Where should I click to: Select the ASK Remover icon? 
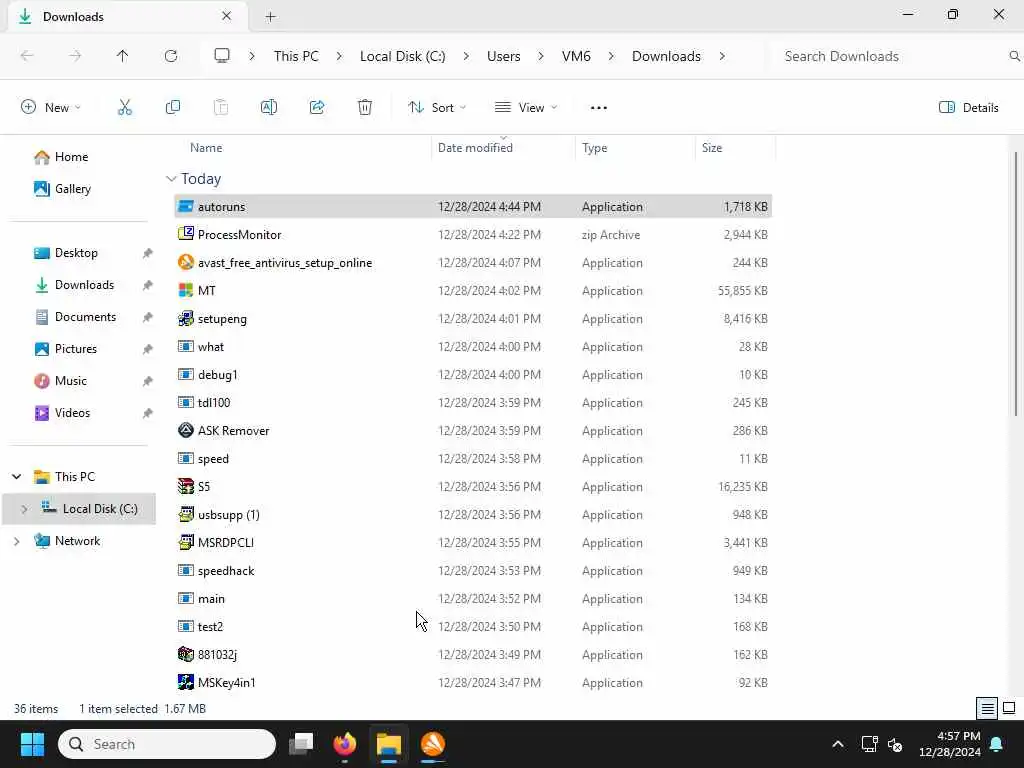coord(186,430)
